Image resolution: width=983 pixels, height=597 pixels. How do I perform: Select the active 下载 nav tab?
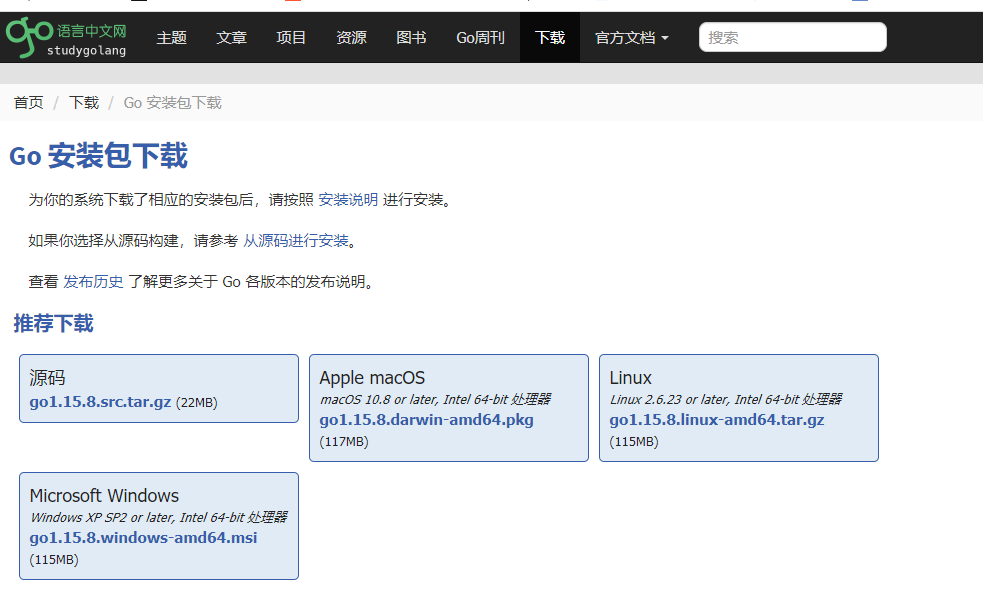pos(550,38)
